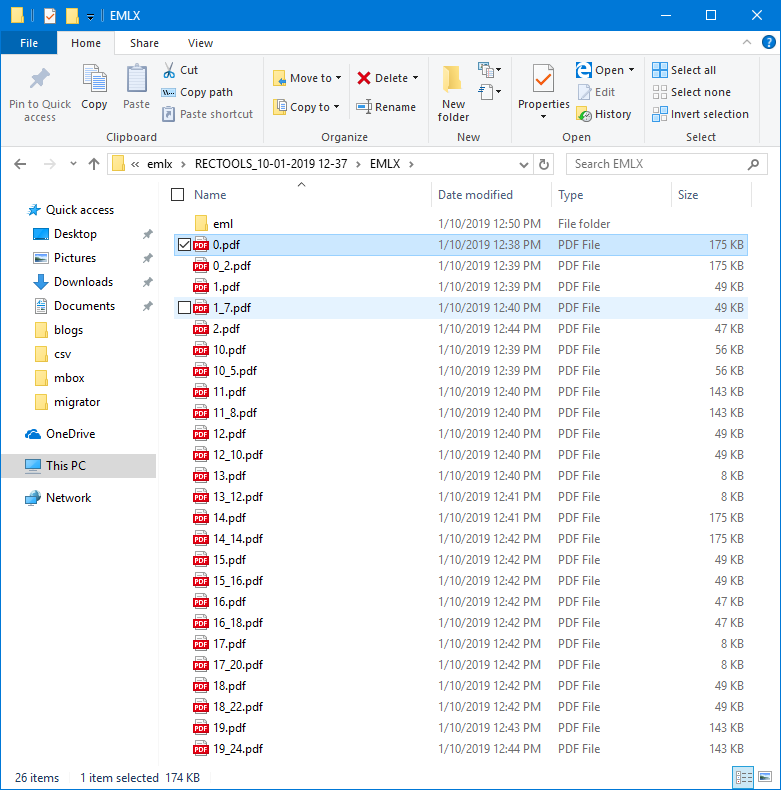The width and height of the screenshot is (781, 790).
Task: Toggle the select-all checkbox beside Name
Action: [x=177, y=195]
